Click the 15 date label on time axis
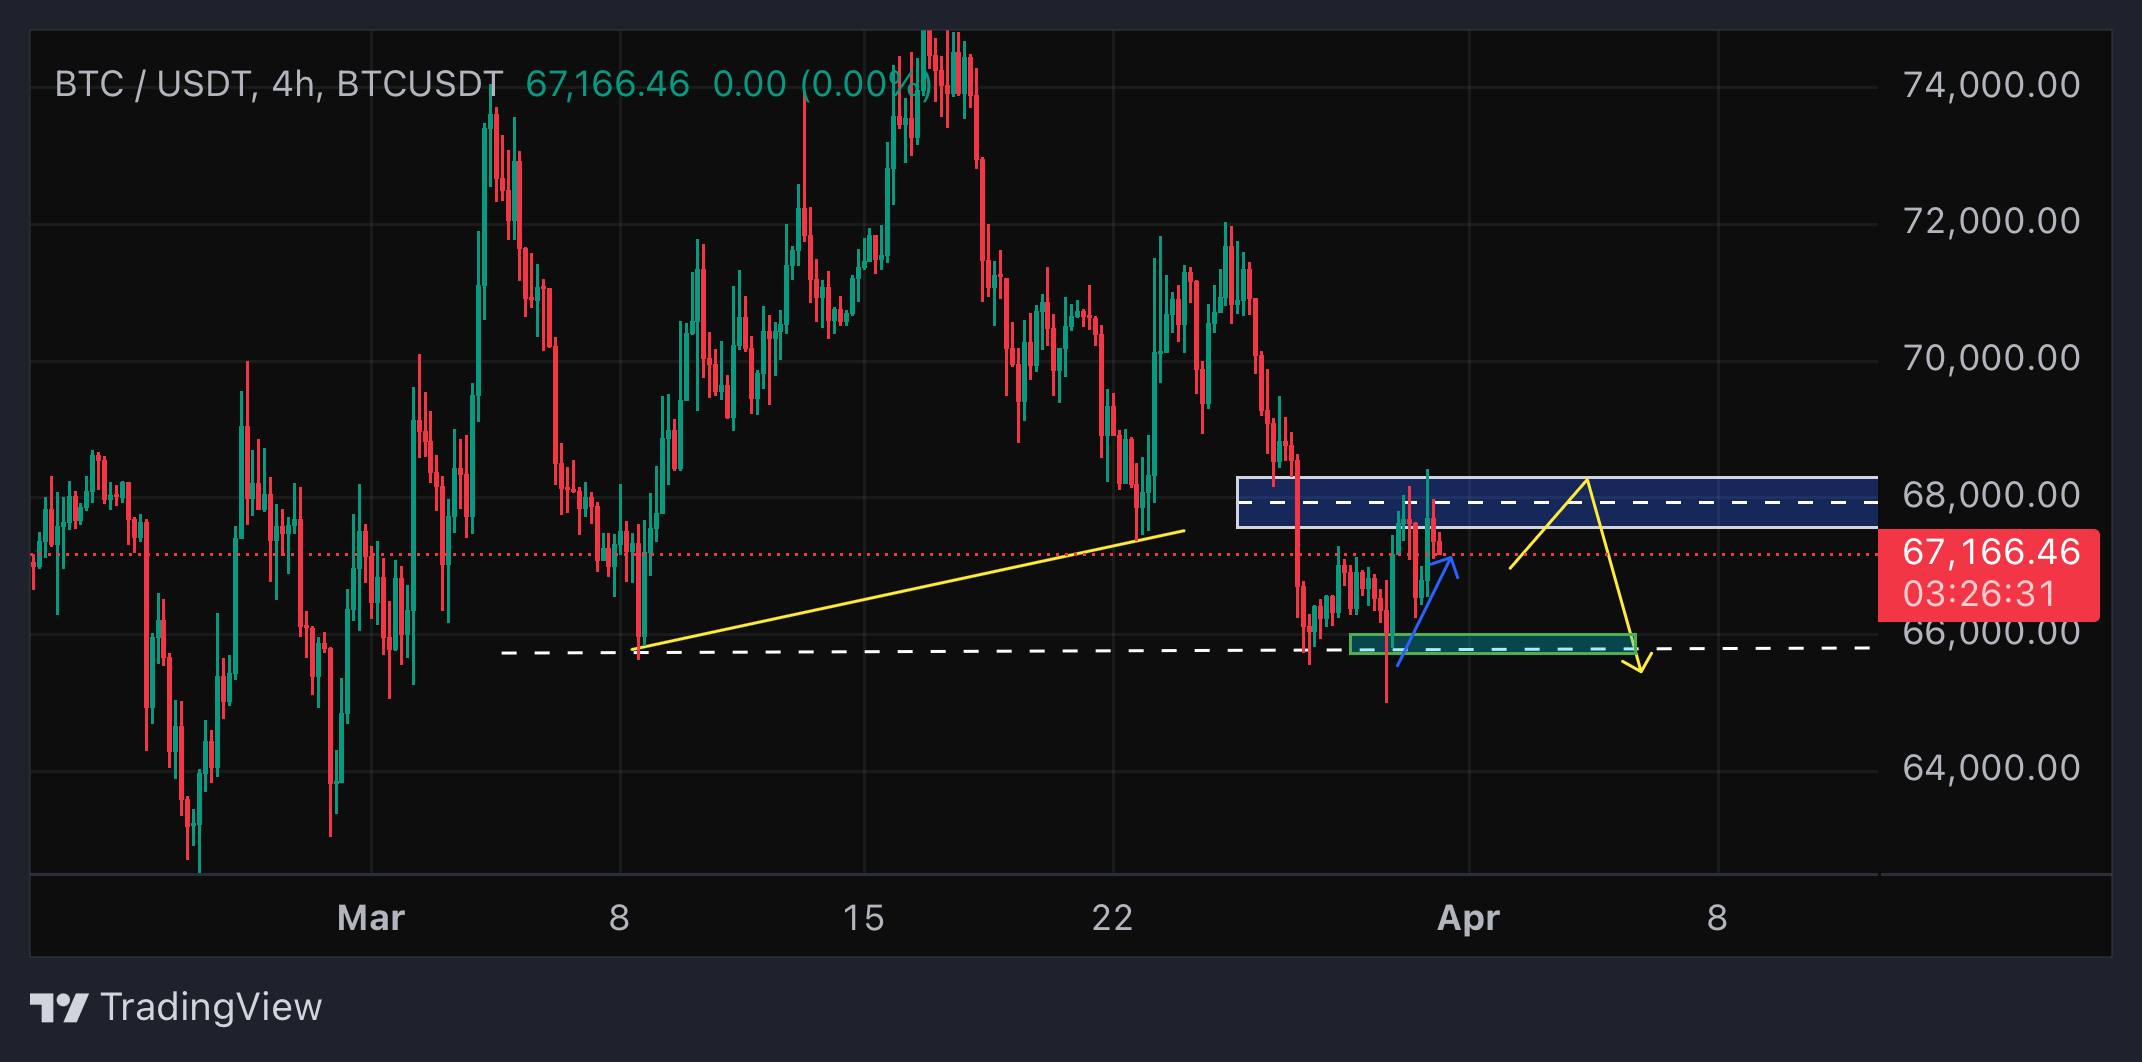 coord(863,918)
